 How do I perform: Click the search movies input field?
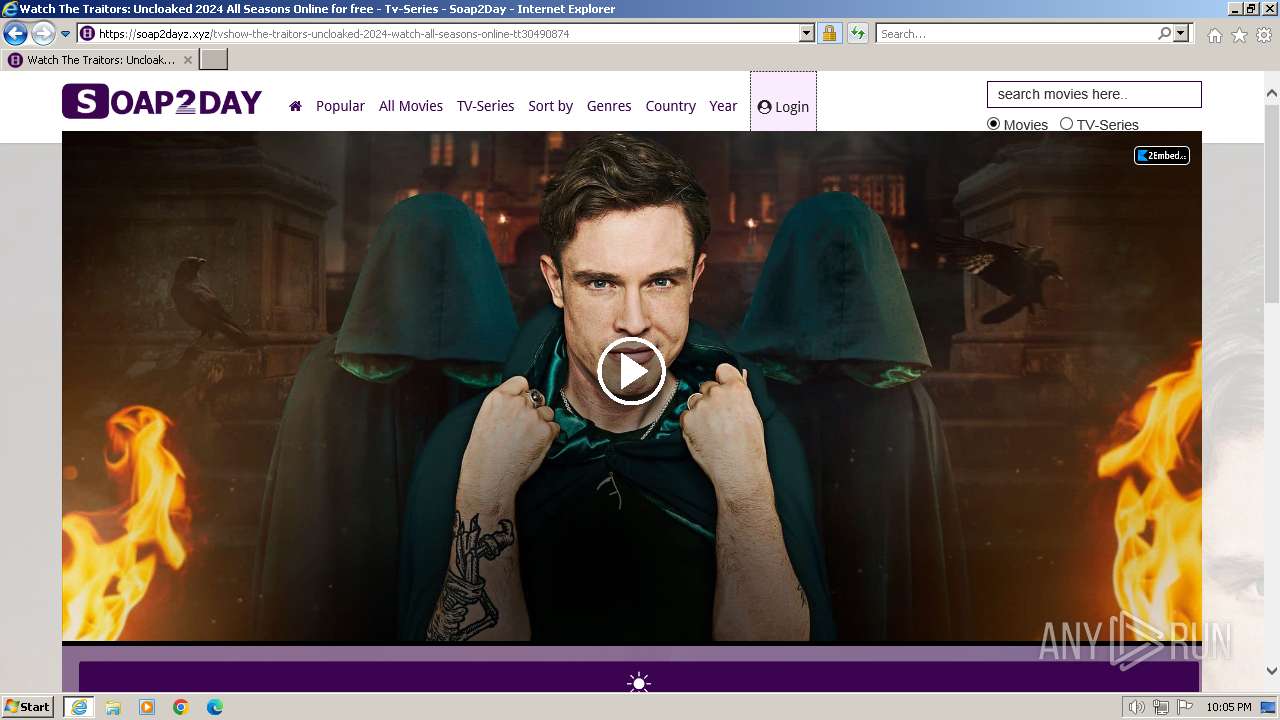click(x=1094, y=94)
